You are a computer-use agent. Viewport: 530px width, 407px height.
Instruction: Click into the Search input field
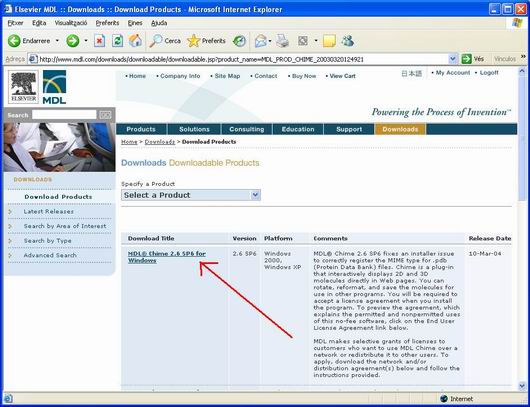coord(64,115)
